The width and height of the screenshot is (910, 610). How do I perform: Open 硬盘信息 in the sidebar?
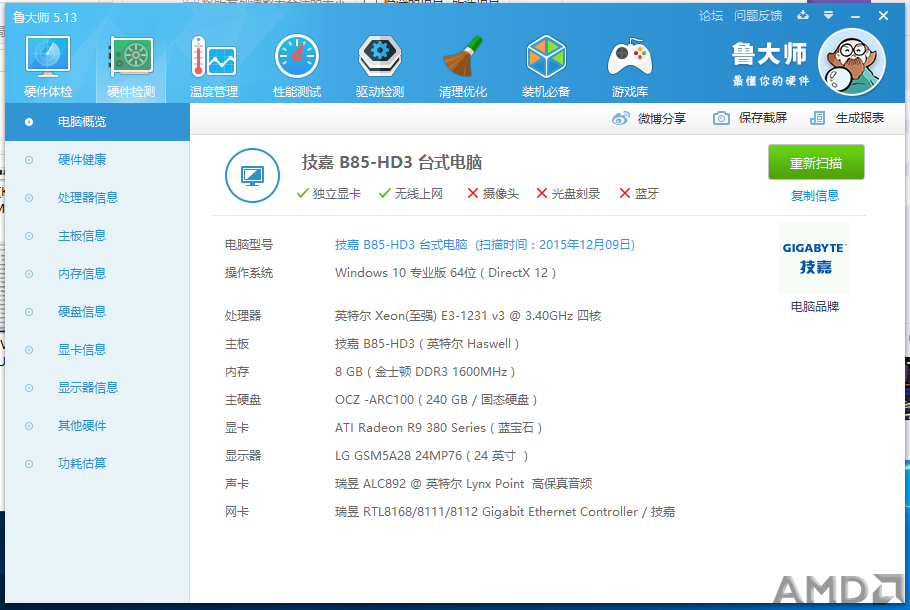(98, 312)
